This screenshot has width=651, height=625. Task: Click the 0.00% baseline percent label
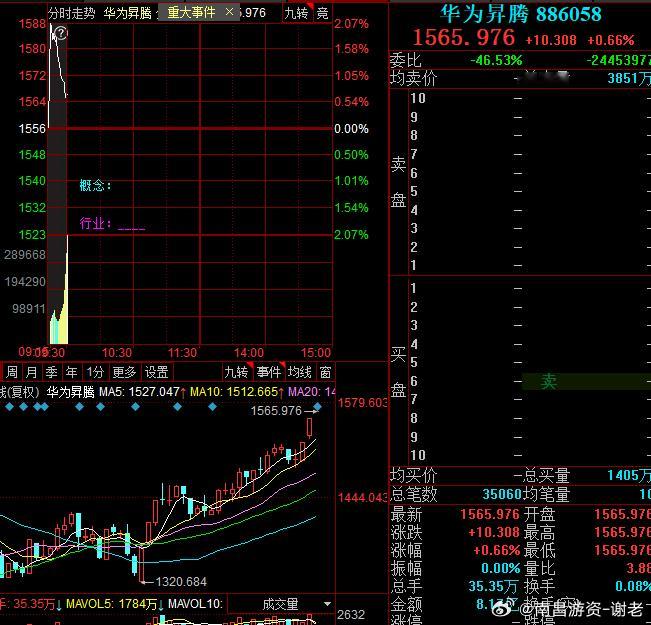(x=351, y=129)
